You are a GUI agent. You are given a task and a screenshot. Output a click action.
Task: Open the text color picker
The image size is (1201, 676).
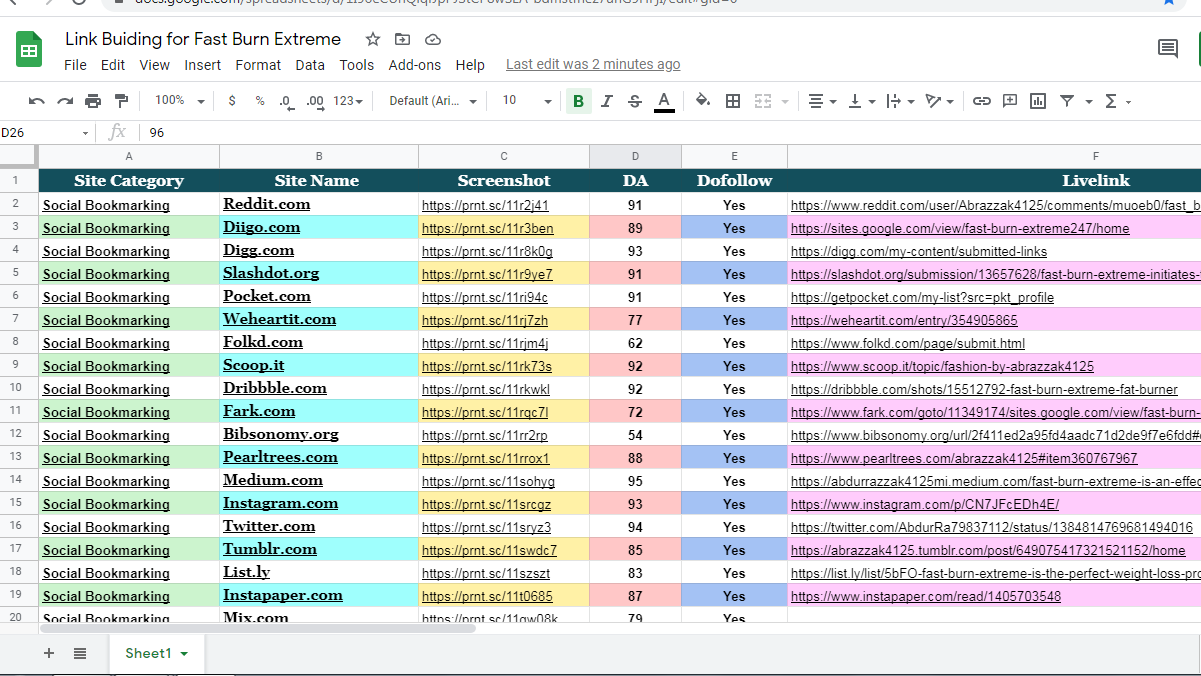[x=664, y=100]
